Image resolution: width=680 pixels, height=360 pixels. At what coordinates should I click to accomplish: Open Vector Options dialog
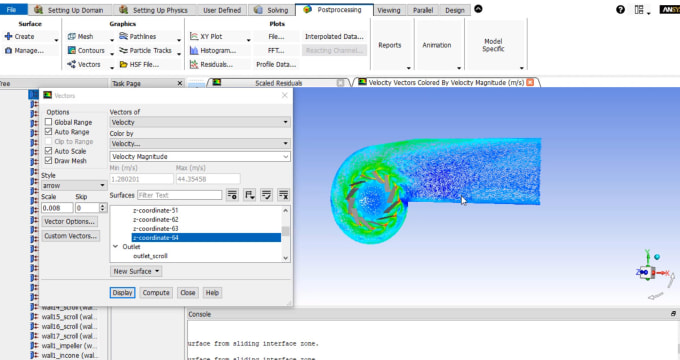[x=69, y=222]
